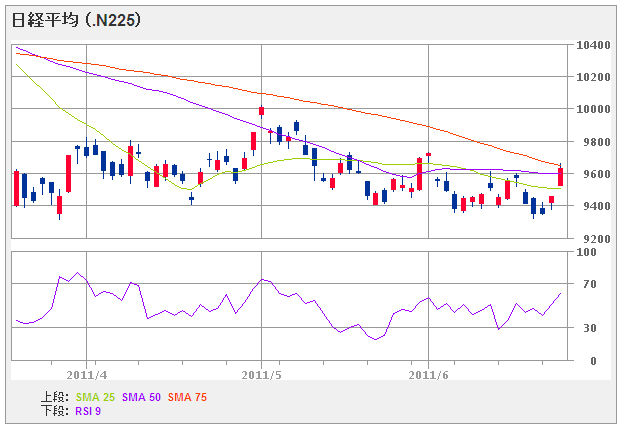Click the RSI 0 axis label

(x=593, y=361)
